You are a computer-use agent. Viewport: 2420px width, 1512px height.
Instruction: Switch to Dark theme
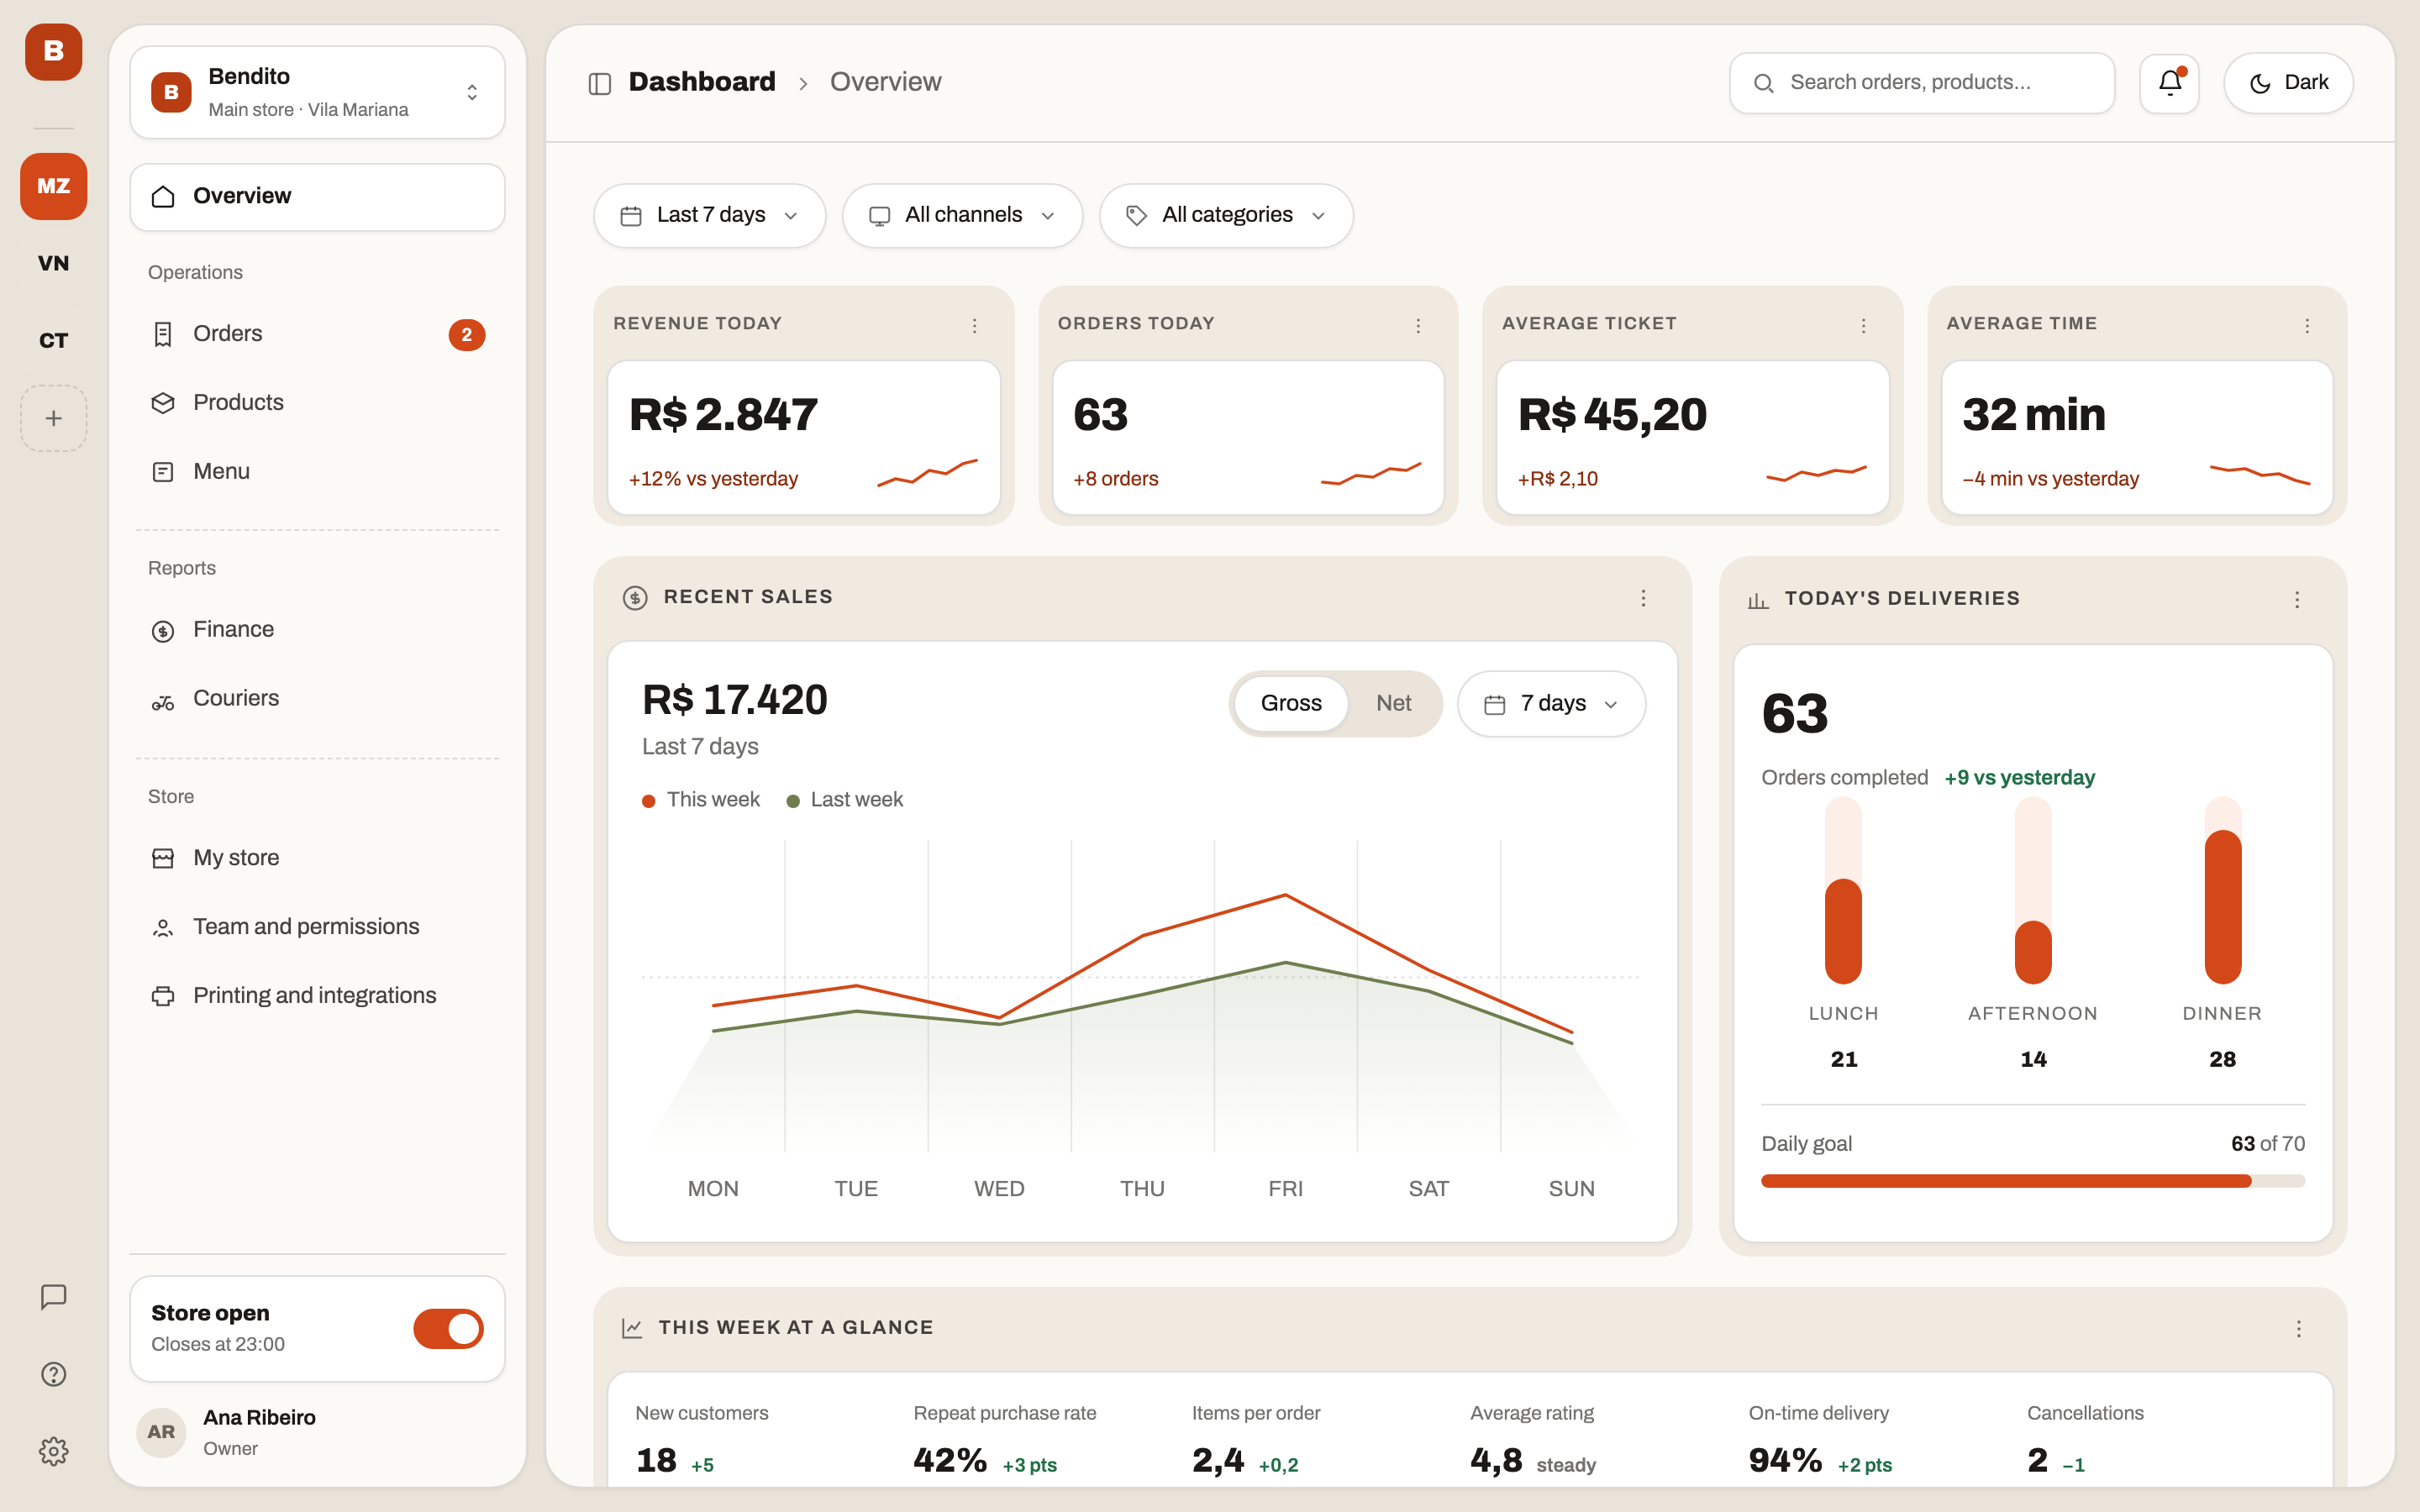(2288, 83)
